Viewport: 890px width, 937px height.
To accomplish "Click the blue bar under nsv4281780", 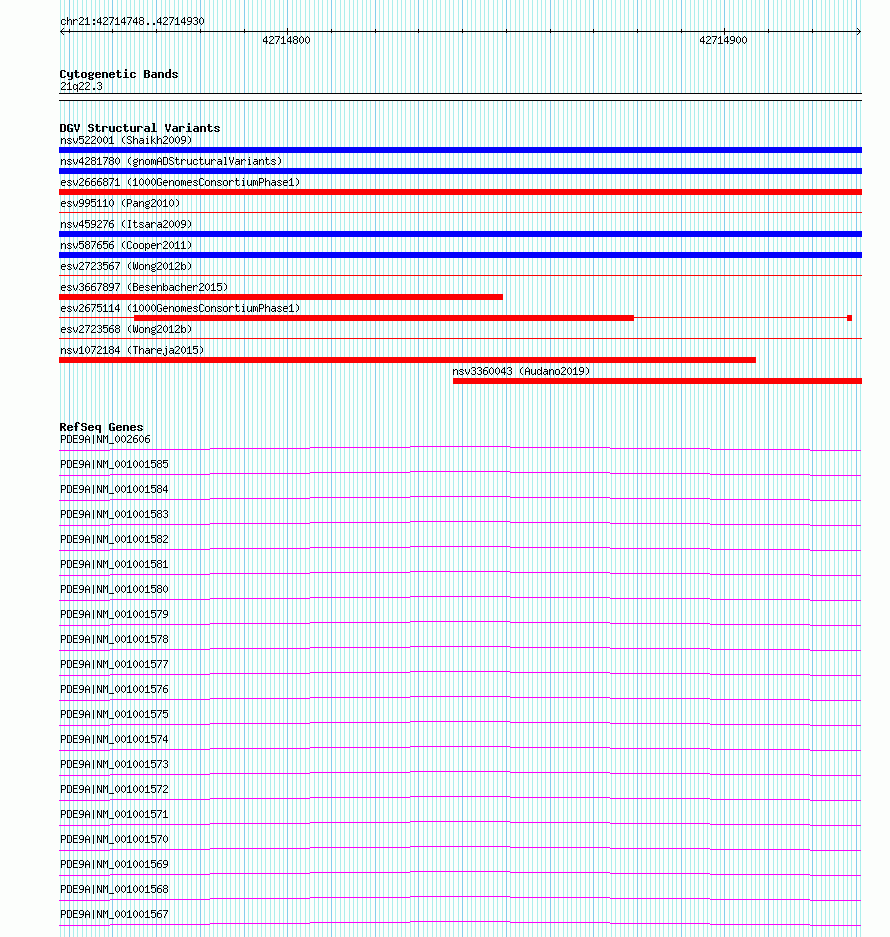I will point(460,171).
